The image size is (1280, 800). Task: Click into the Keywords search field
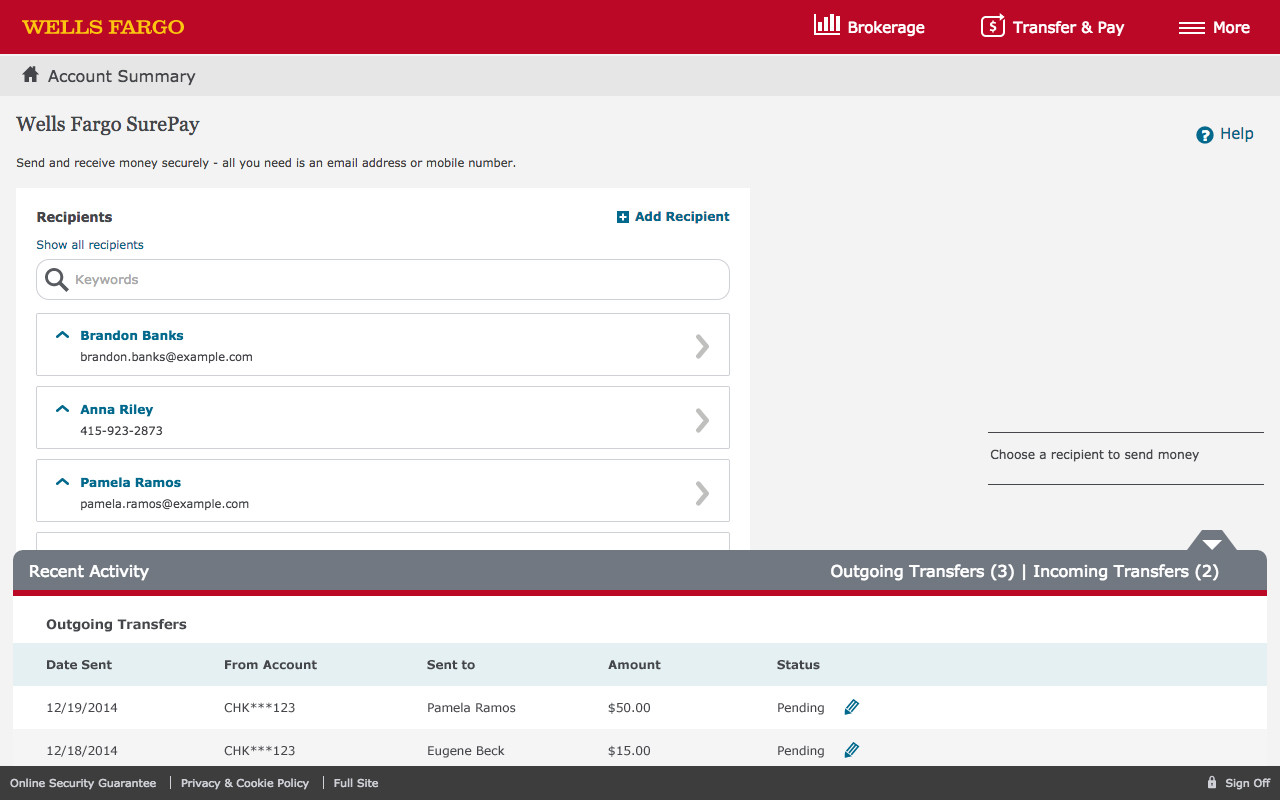click(400, 280)
